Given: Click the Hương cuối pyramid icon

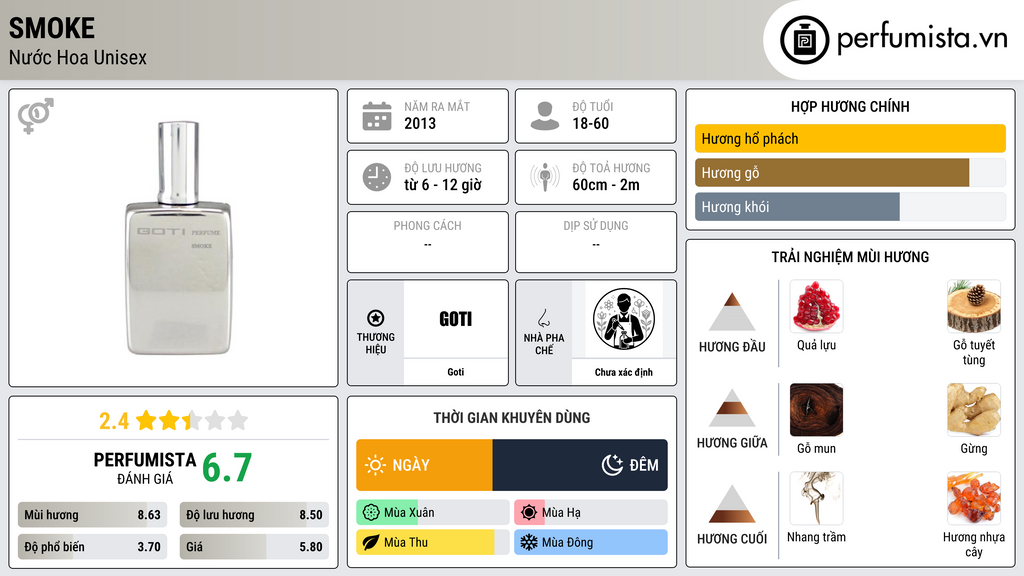Looking at the screenshot, I should pos(732,504).
